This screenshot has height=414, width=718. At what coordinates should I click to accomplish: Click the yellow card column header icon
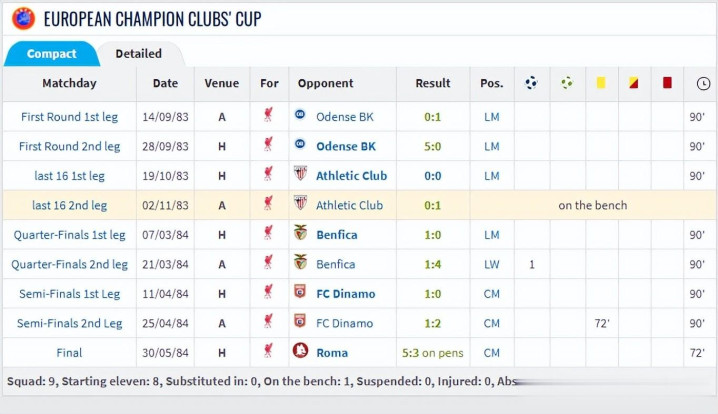pyautogui.click(x=601, y=83)
